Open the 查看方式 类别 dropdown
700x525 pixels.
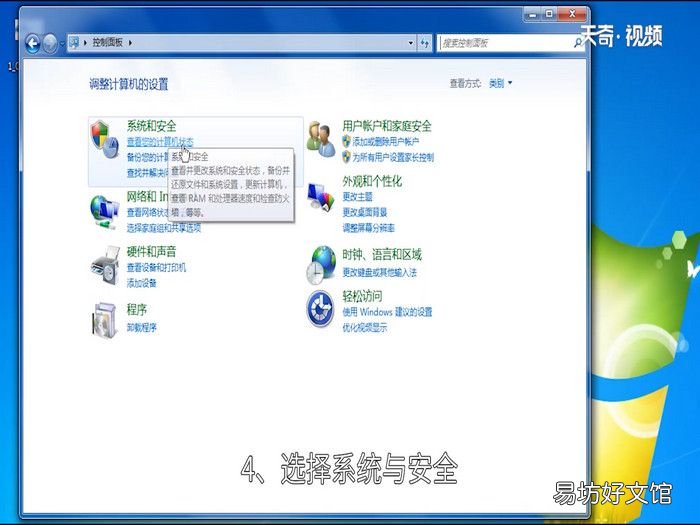click(x=500, y=83)
